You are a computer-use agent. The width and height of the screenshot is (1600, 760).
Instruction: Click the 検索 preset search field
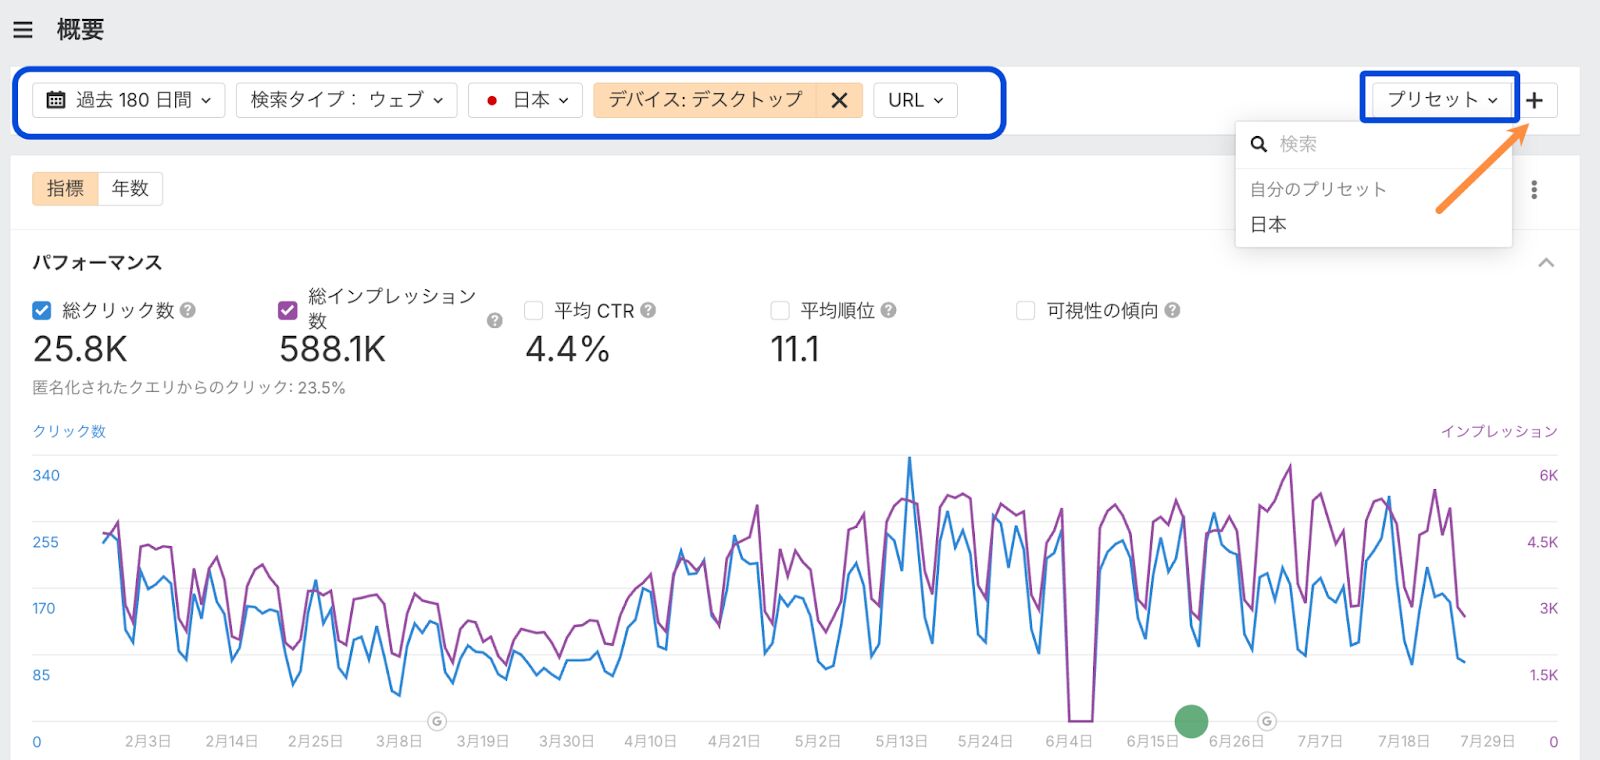[1380, 145]
